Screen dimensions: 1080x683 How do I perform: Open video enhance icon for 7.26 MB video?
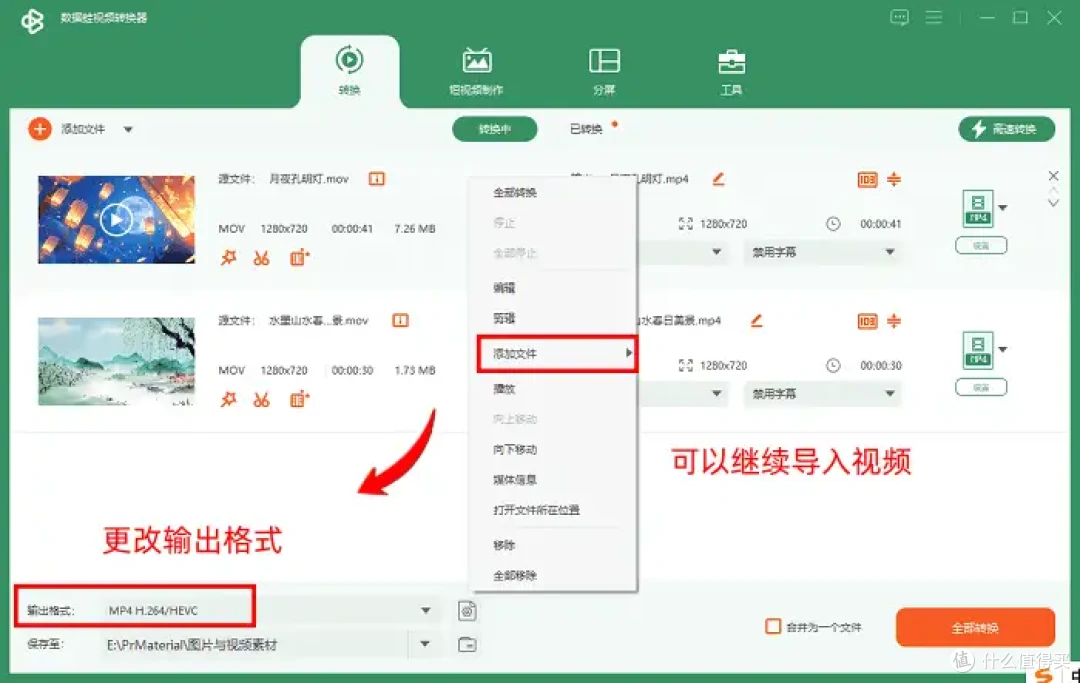[x=299, y=258]
